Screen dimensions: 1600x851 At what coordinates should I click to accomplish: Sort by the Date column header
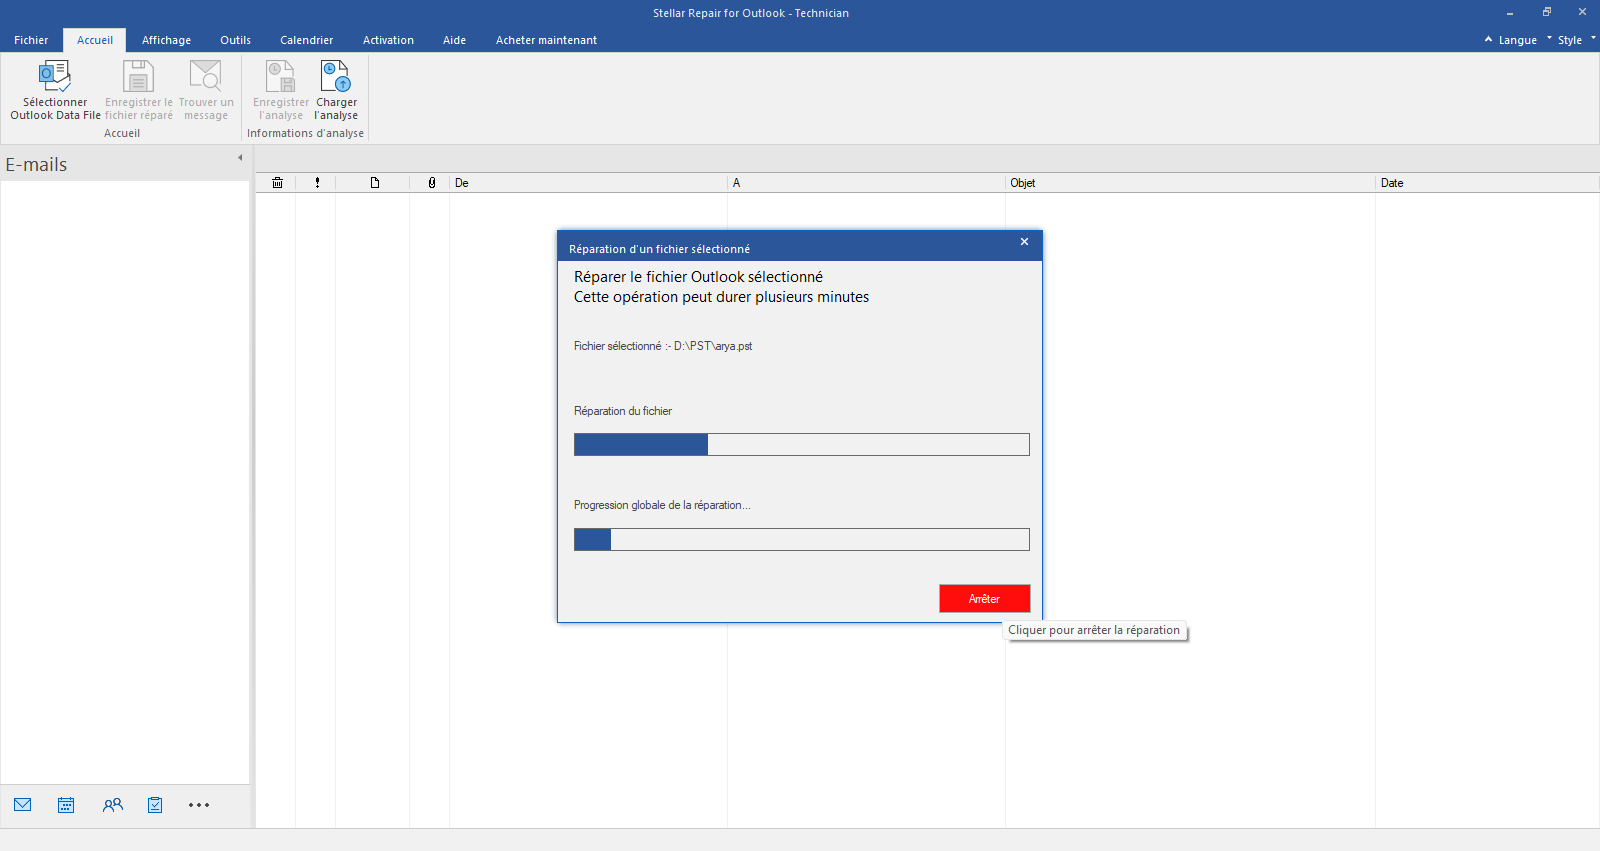(x=1487, y=183)
